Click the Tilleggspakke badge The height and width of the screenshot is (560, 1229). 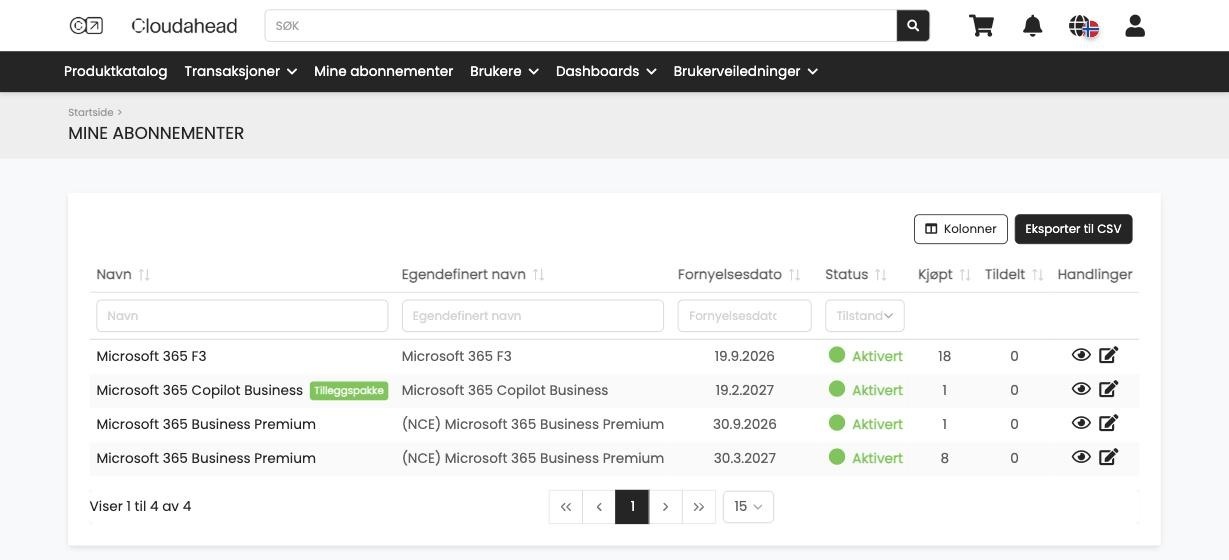point(349,391)
